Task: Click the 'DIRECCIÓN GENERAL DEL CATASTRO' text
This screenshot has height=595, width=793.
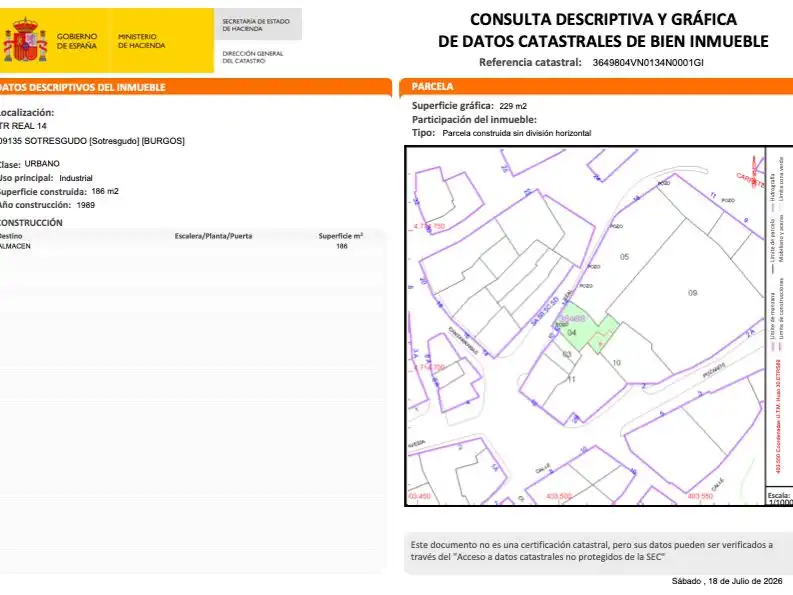Action: pos(252,57)
